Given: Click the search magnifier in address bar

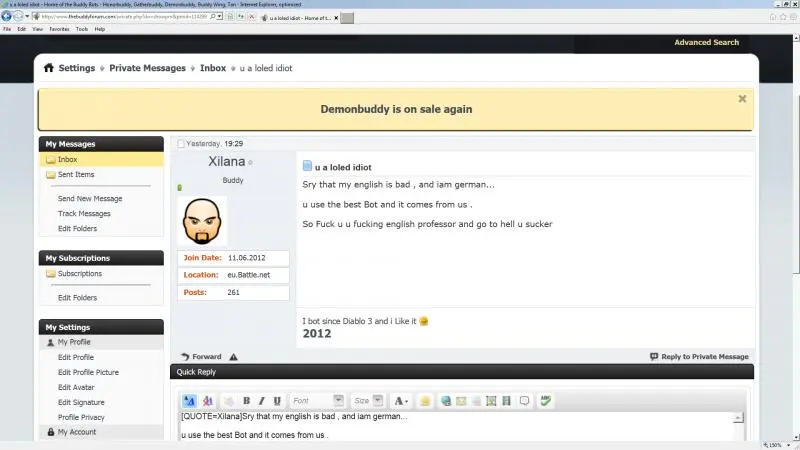Looking at the screenshot, I should [213, 16].
